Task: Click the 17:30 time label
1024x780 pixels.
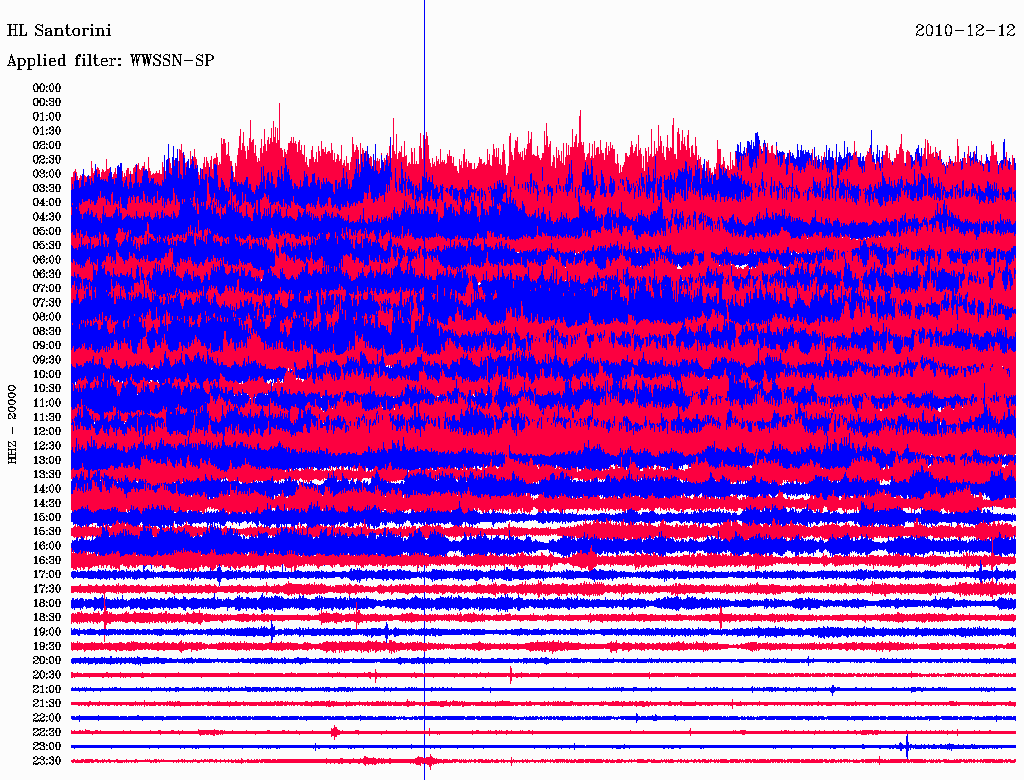Action: click(x=47, y=589)
